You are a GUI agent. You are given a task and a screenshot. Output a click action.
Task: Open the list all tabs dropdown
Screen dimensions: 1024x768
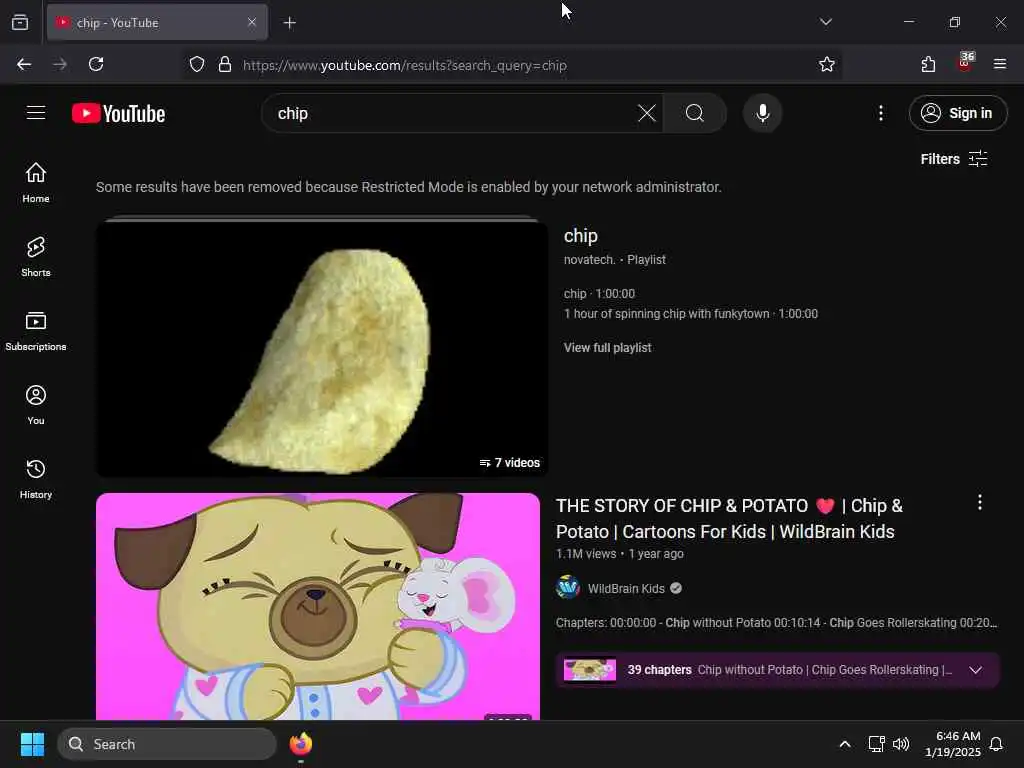[x=825, y=22]
